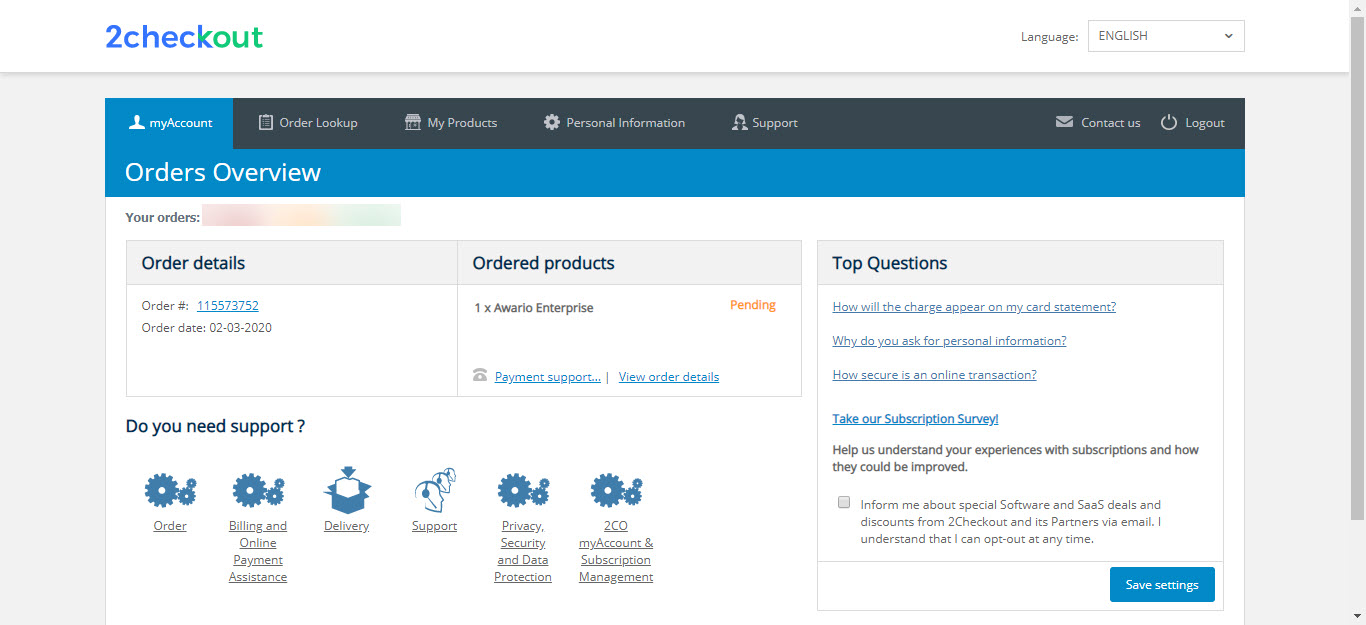Click the page vertical scrollbar

point(1357,266)
